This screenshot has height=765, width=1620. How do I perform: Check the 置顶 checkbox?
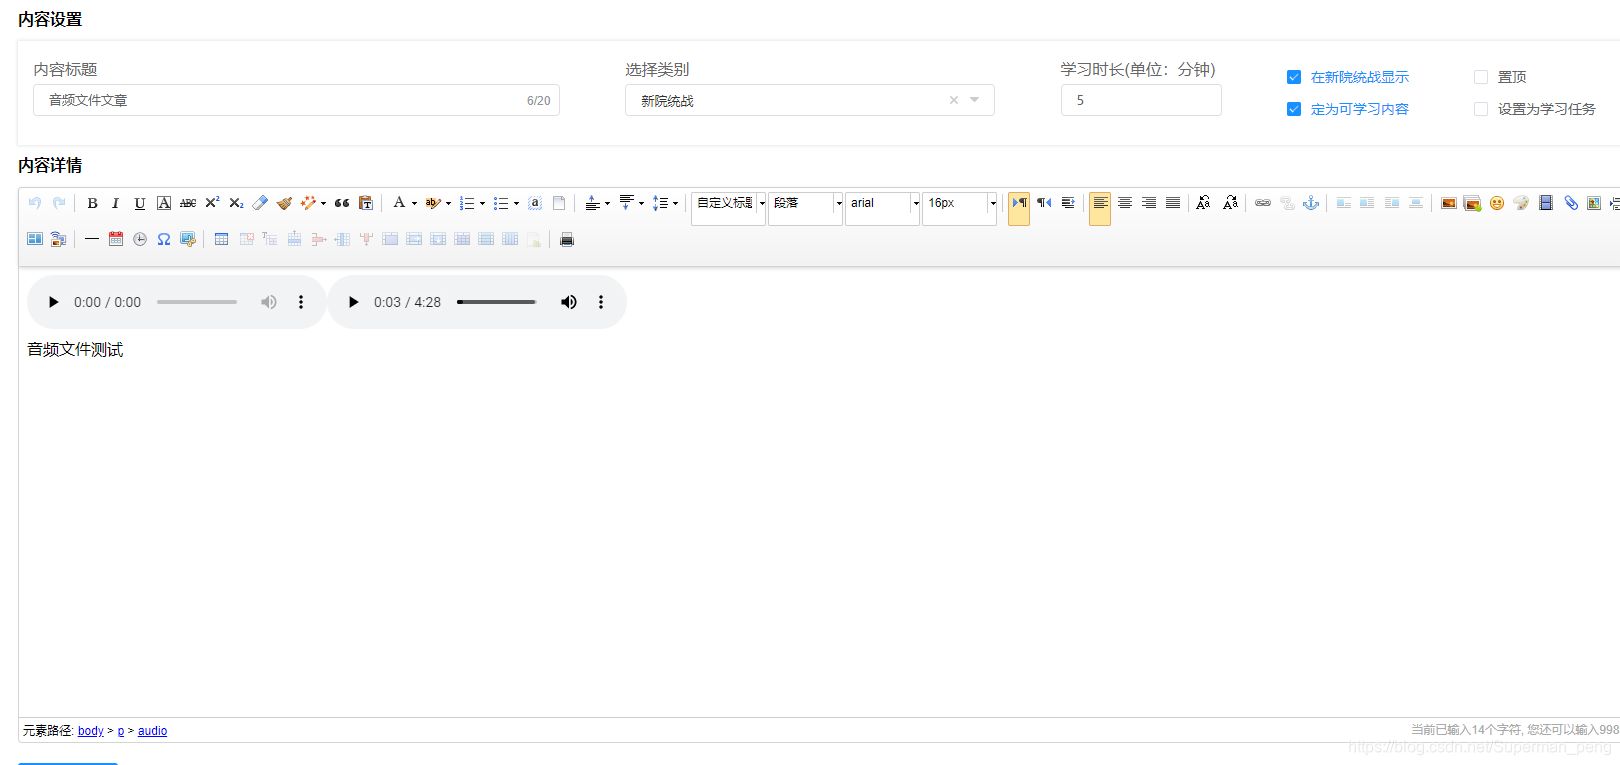tap(1481, 77)
